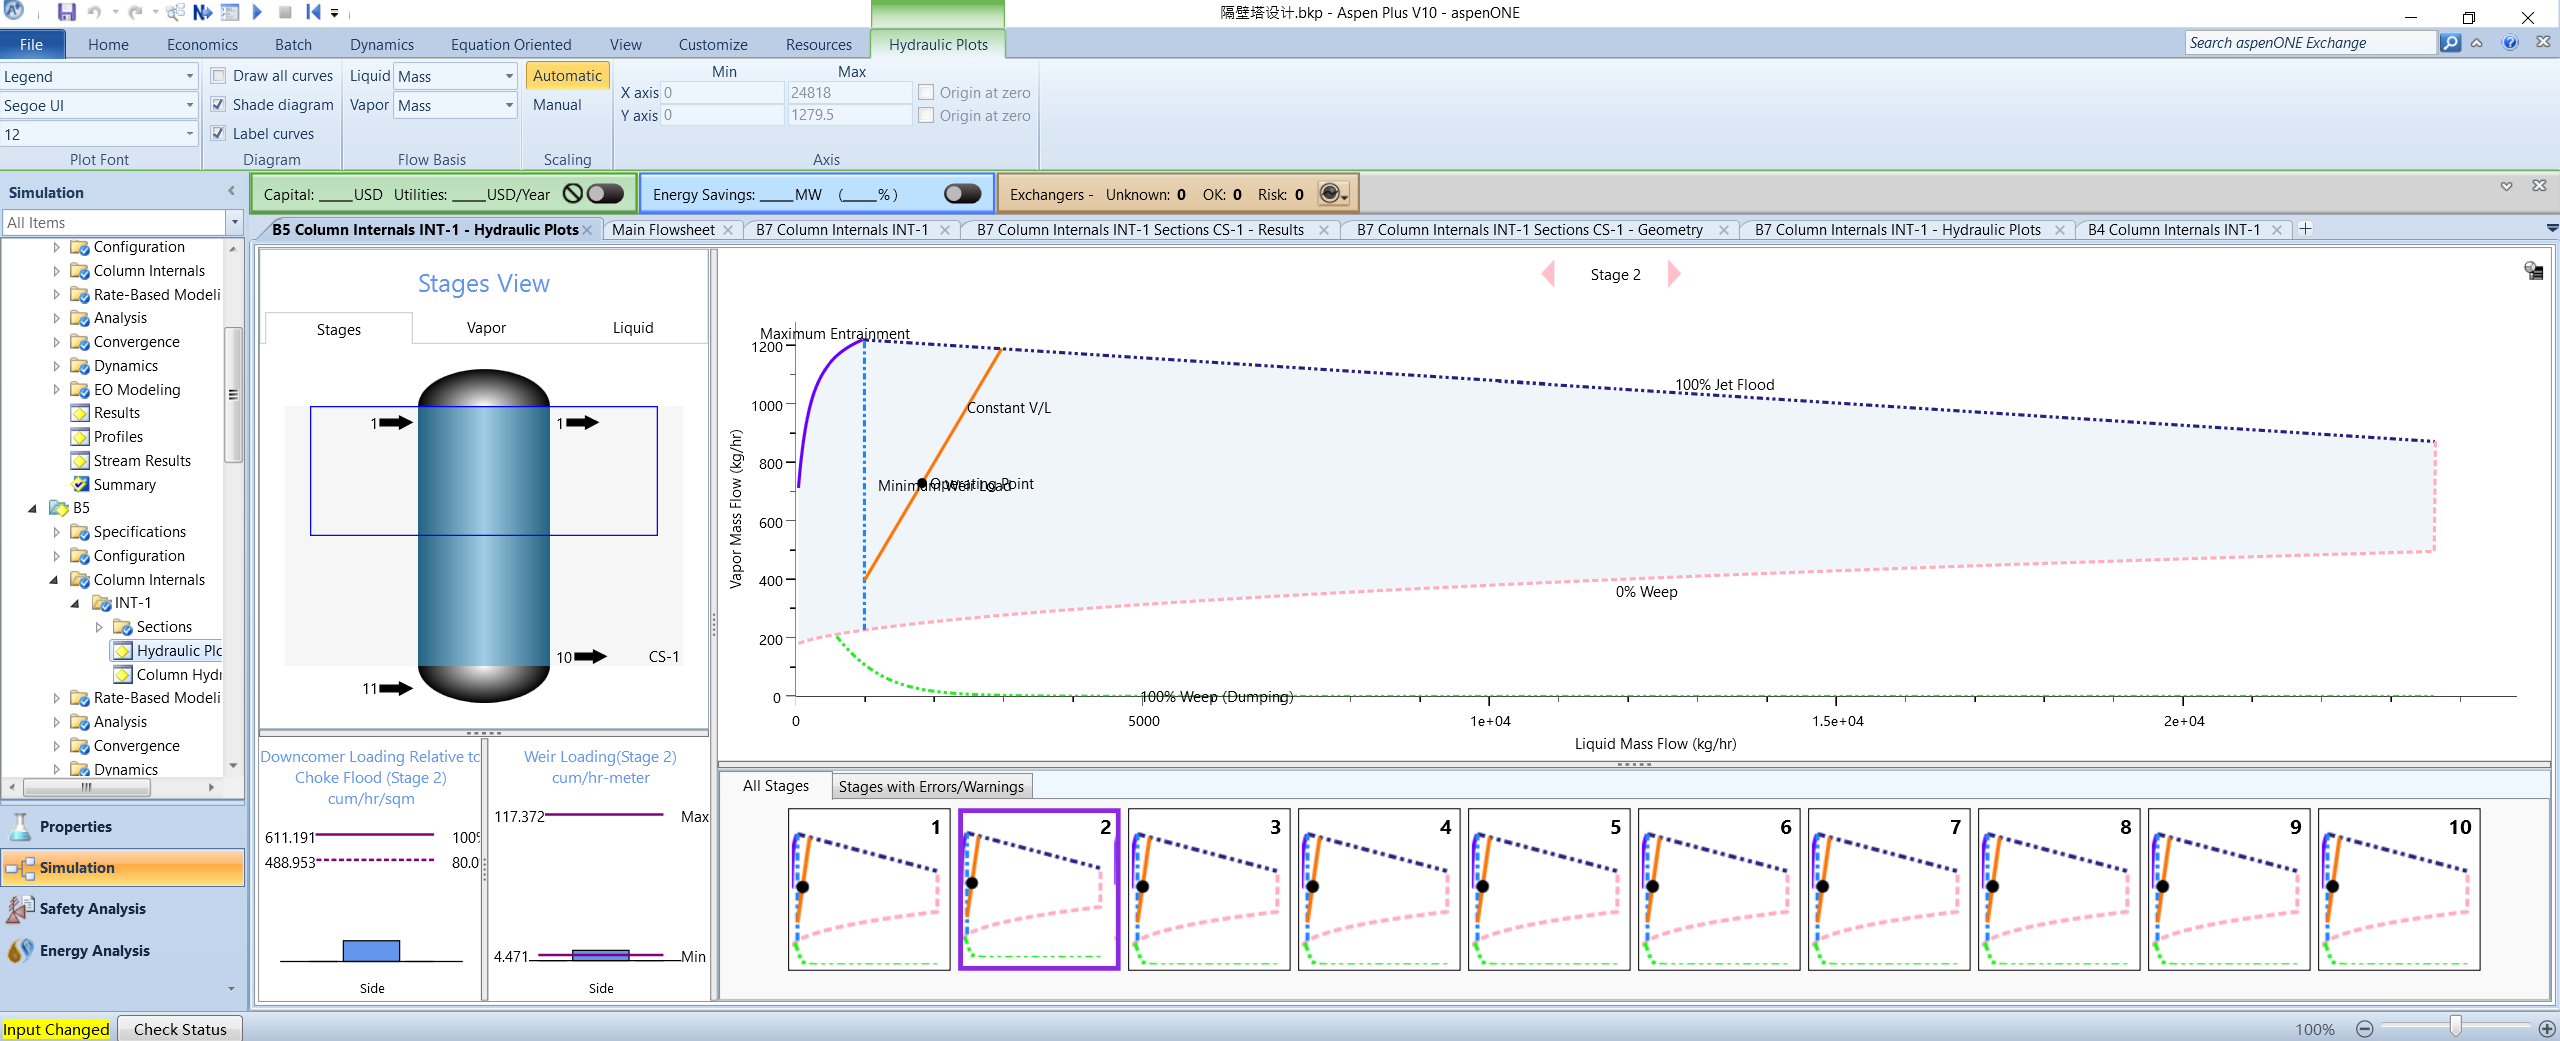Open the Properties environment
The width and height of the screenshot is (2560, 1041).
coord(123,827)
